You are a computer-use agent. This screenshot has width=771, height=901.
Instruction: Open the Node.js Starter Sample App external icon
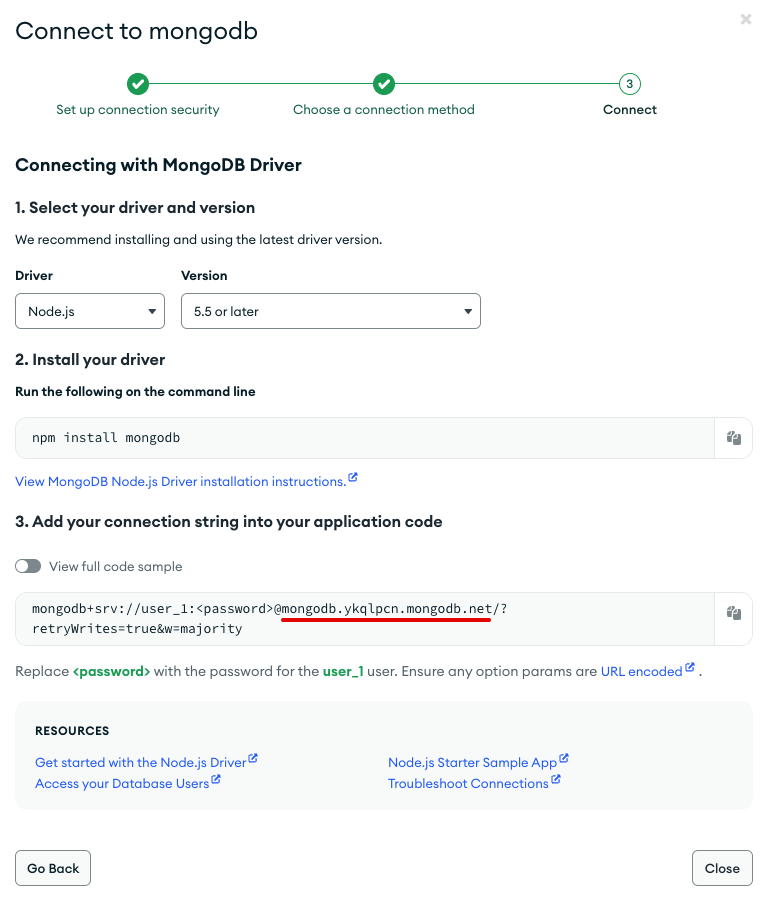point(564,758)
